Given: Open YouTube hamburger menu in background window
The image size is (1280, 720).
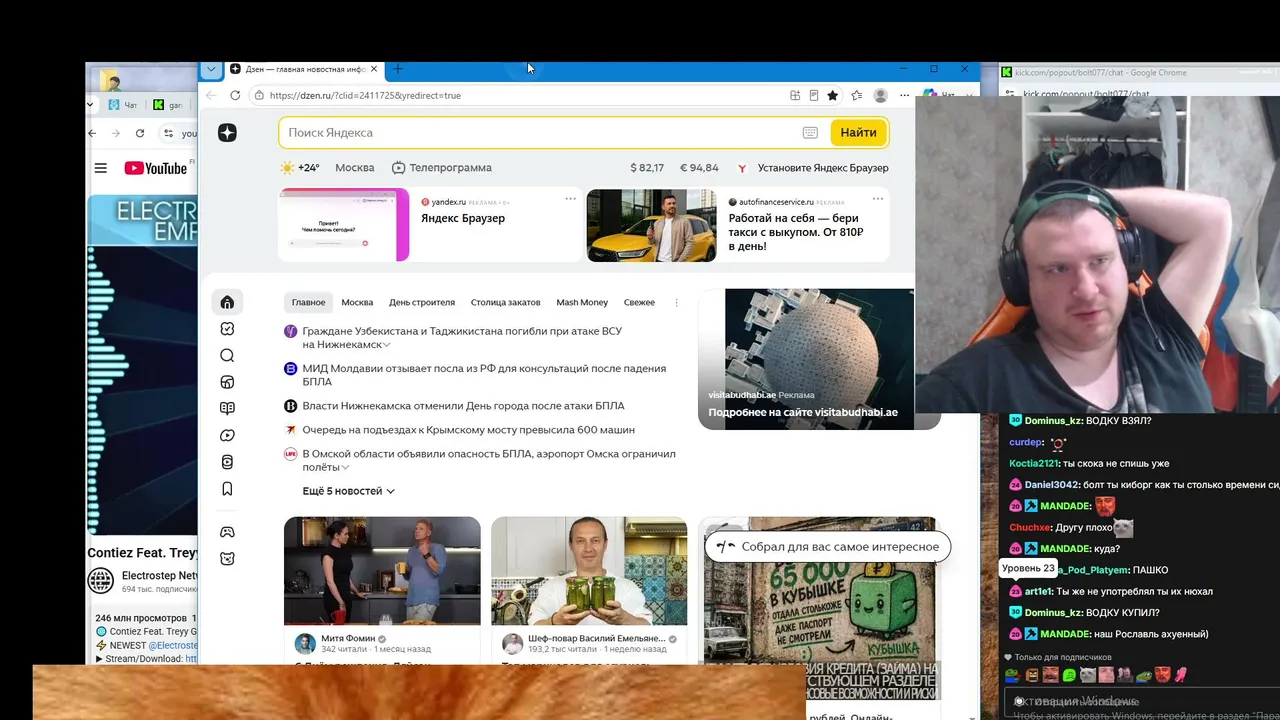Looking at the screenshot, I should pyautogui.click(x=100, y=168).
